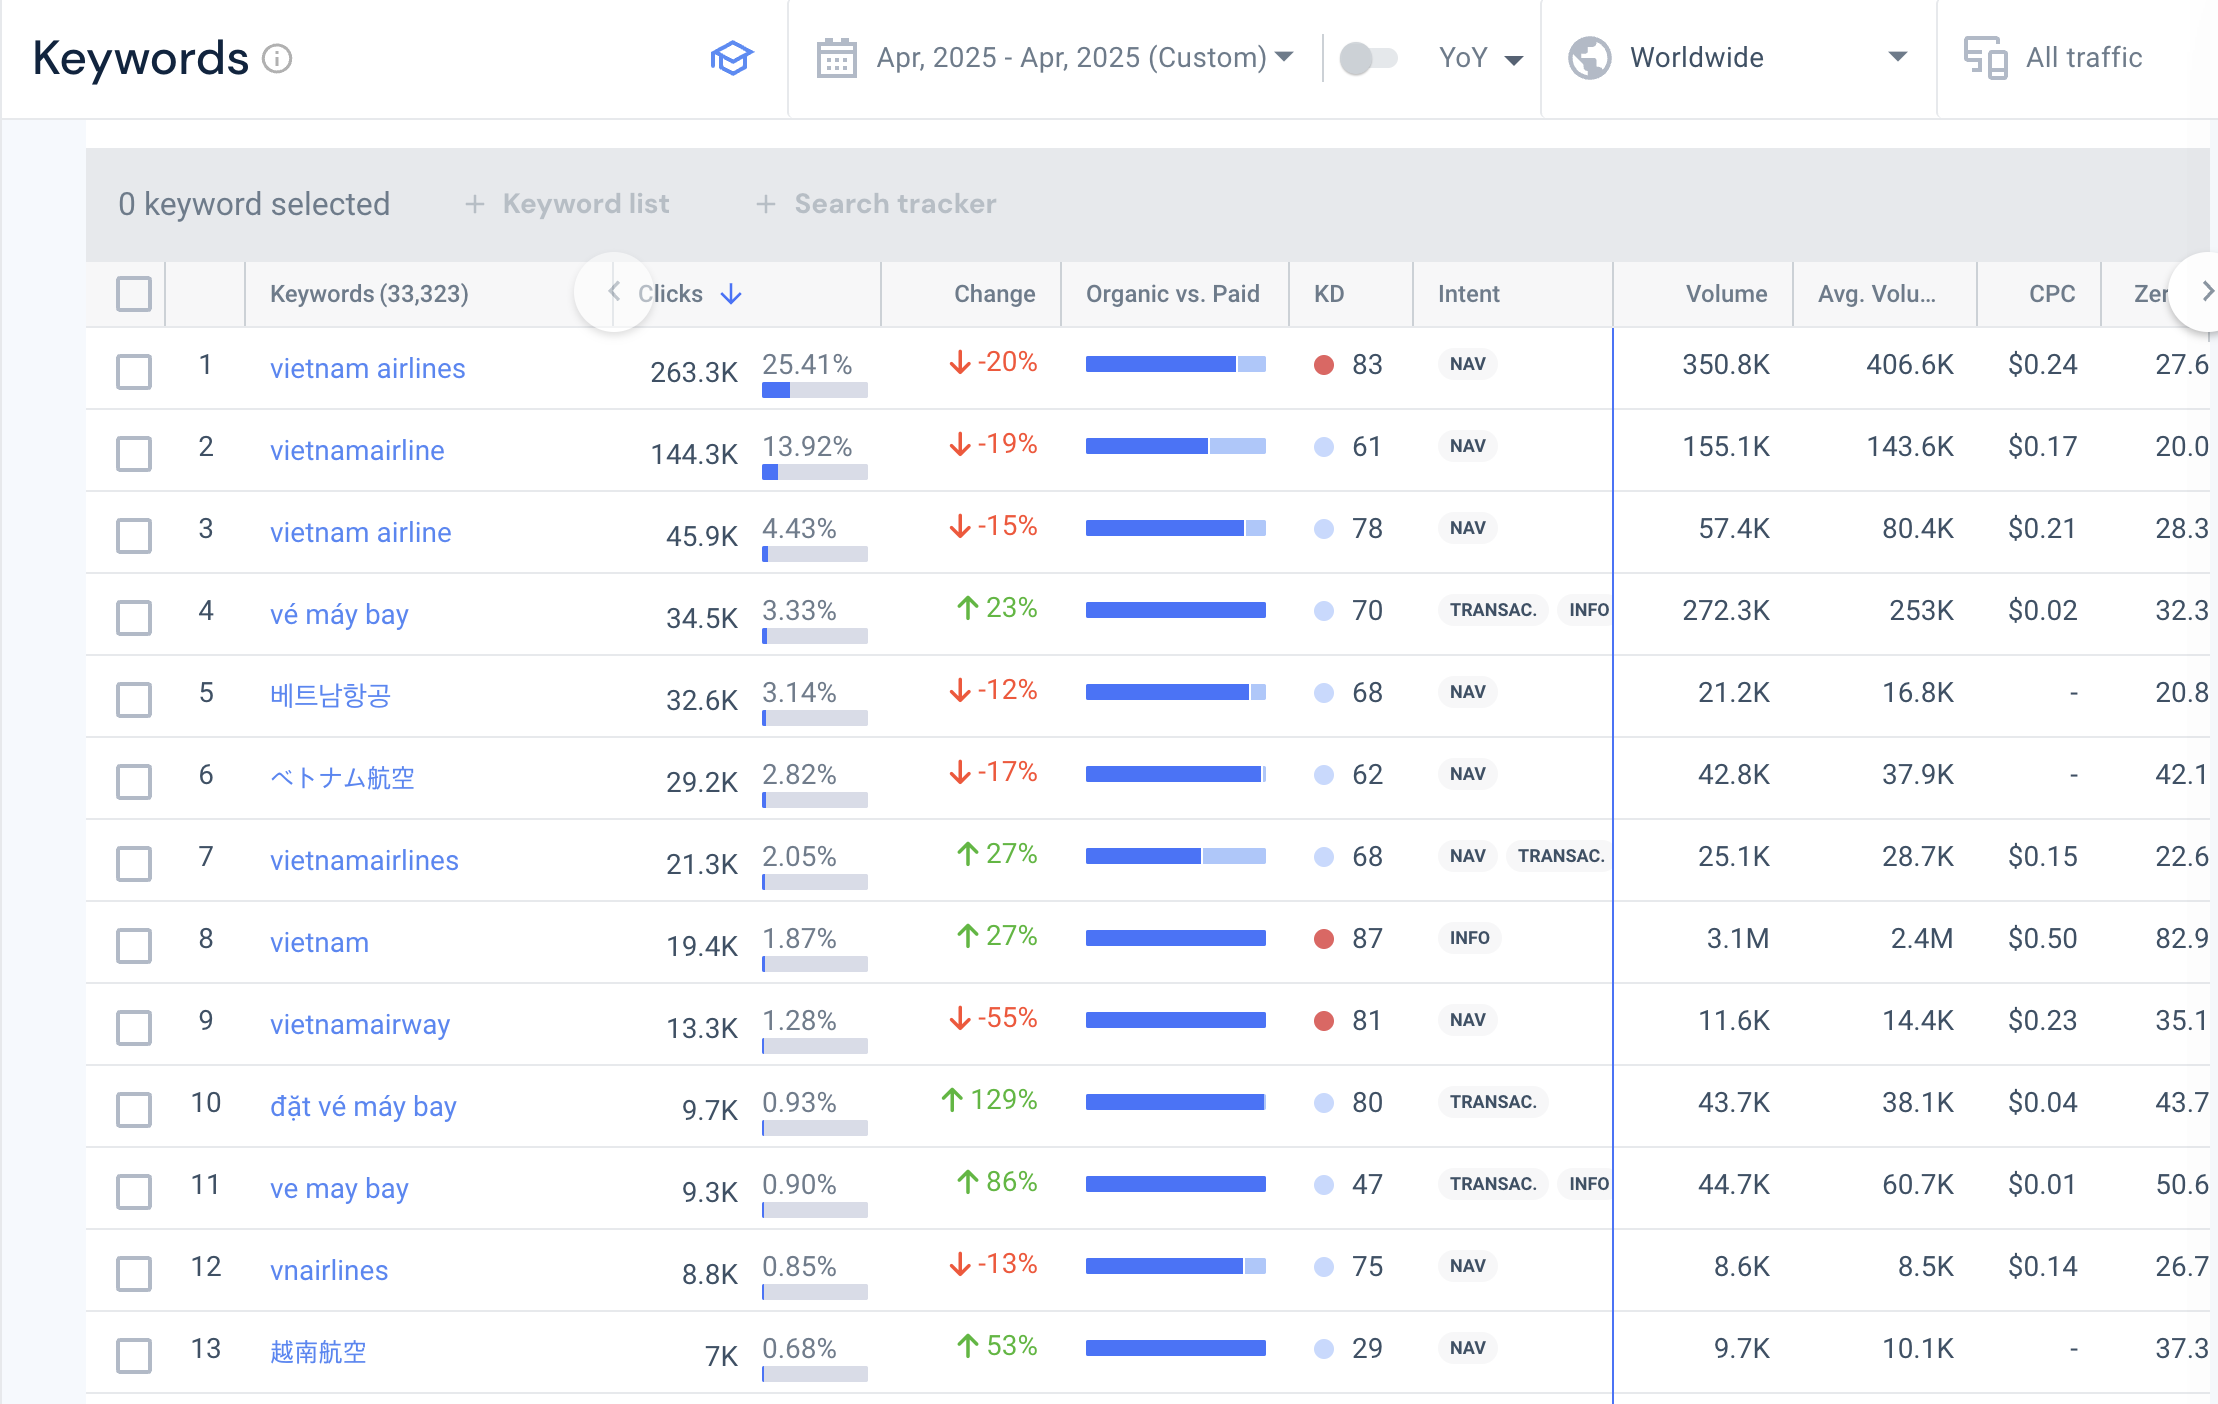The height and width of the screenshot is (1404, 2218).
Task: Click the Intent column header
Action: click(x=1468, y=294)
